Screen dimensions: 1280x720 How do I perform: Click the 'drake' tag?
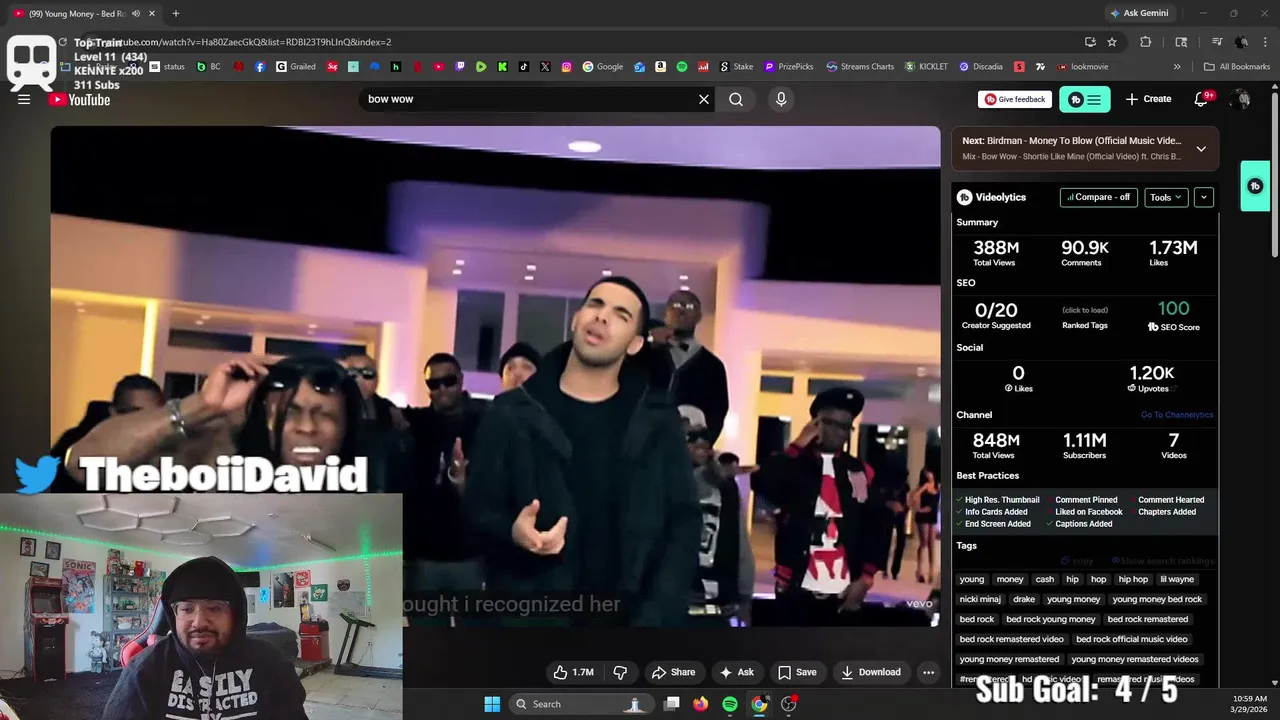pos(1024,599)
